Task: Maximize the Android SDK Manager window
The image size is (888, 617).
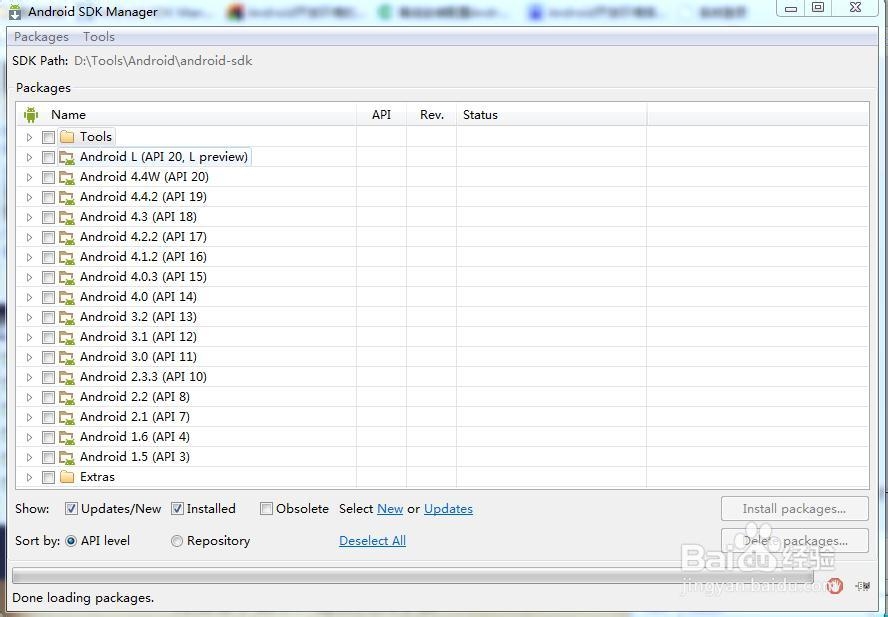Action: 818,7
